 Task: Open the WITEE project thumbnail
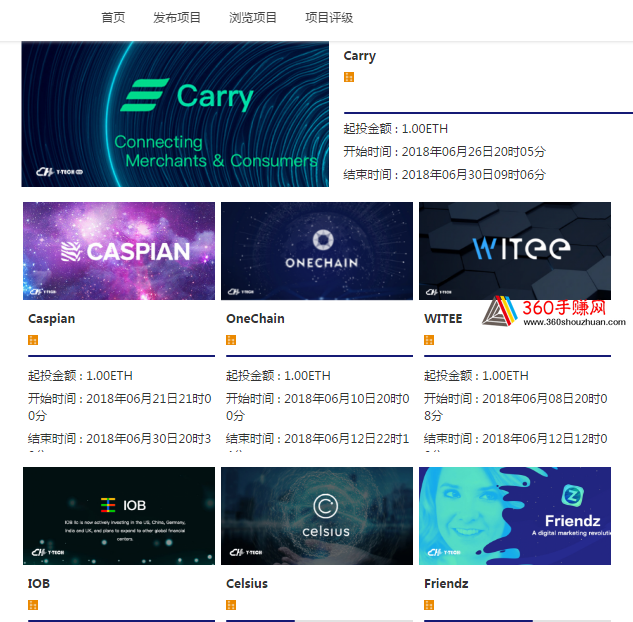coord(515,251)
